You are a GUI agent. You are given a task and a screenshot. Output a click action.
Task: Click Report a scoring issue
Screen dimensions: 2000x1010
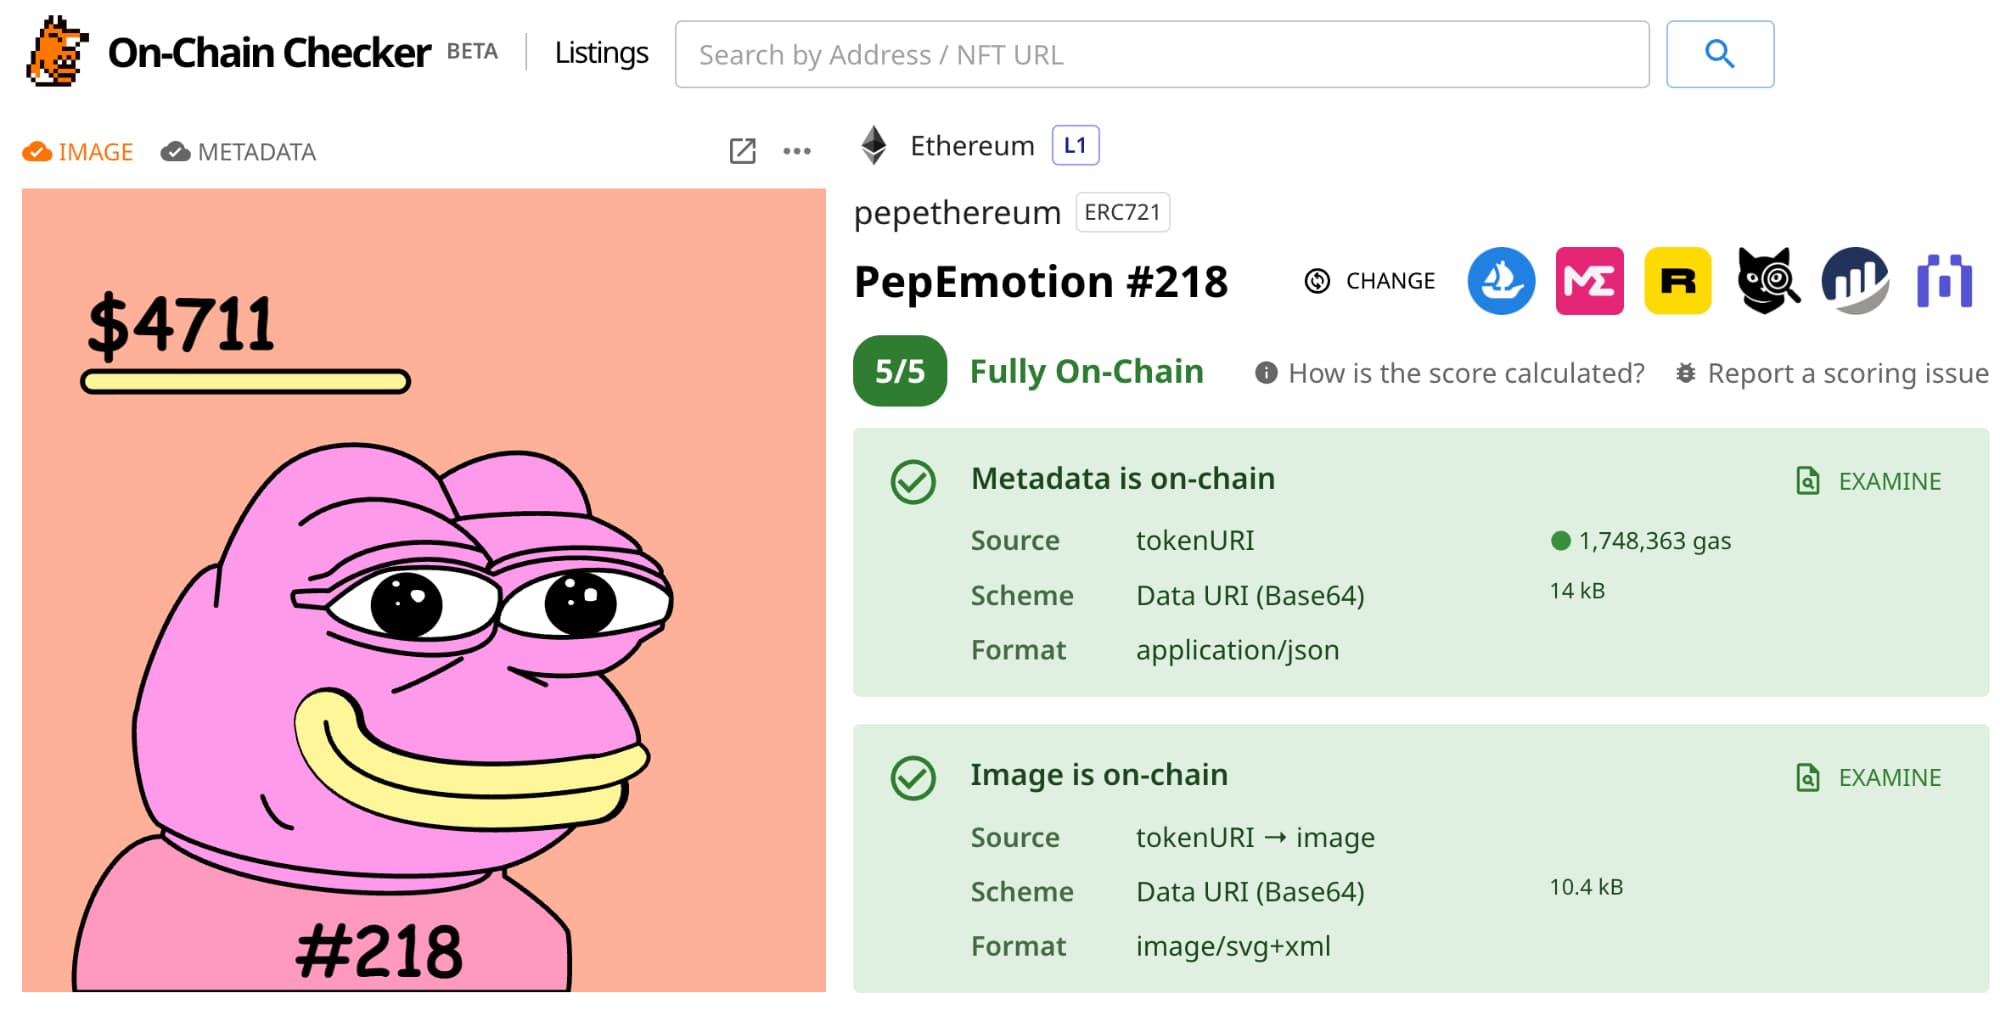click(1832, 373)
